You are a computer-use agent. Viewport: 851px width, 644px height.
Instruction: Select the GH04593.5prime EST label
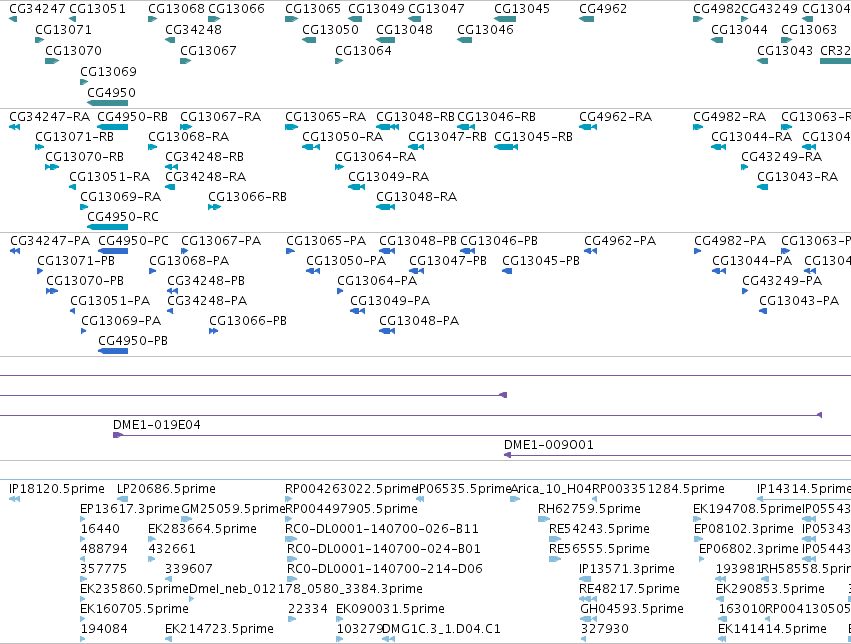[x=632, y=609]
